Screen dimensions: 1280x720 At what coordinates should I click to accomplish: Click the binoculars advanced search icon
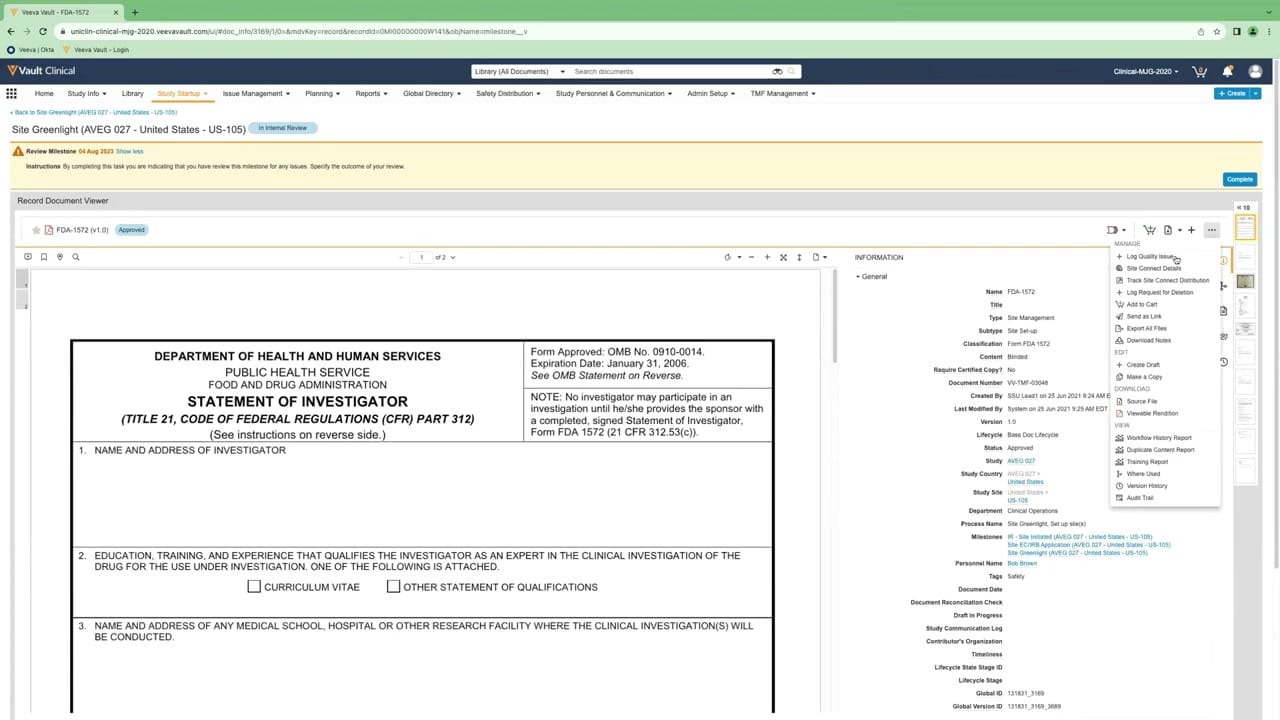(x=777, y=72)
